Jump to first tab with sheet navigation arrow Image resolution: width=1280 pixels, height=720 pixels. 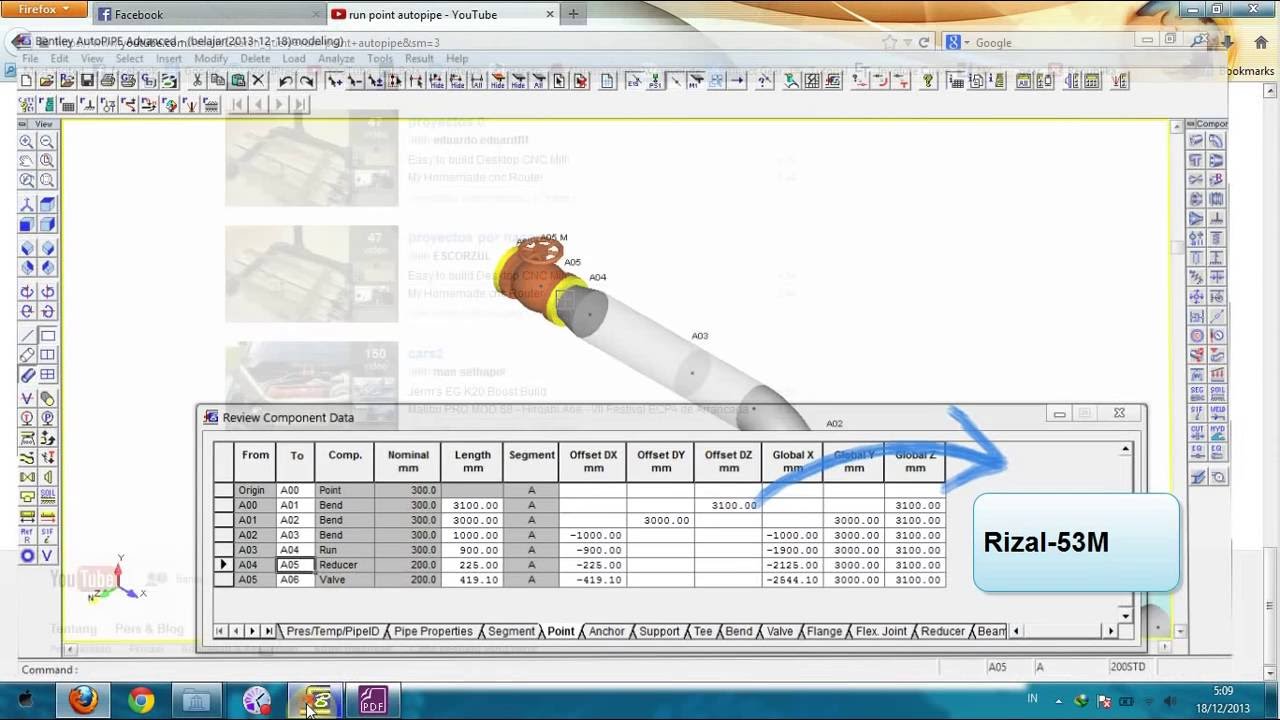tap(220, 631)
